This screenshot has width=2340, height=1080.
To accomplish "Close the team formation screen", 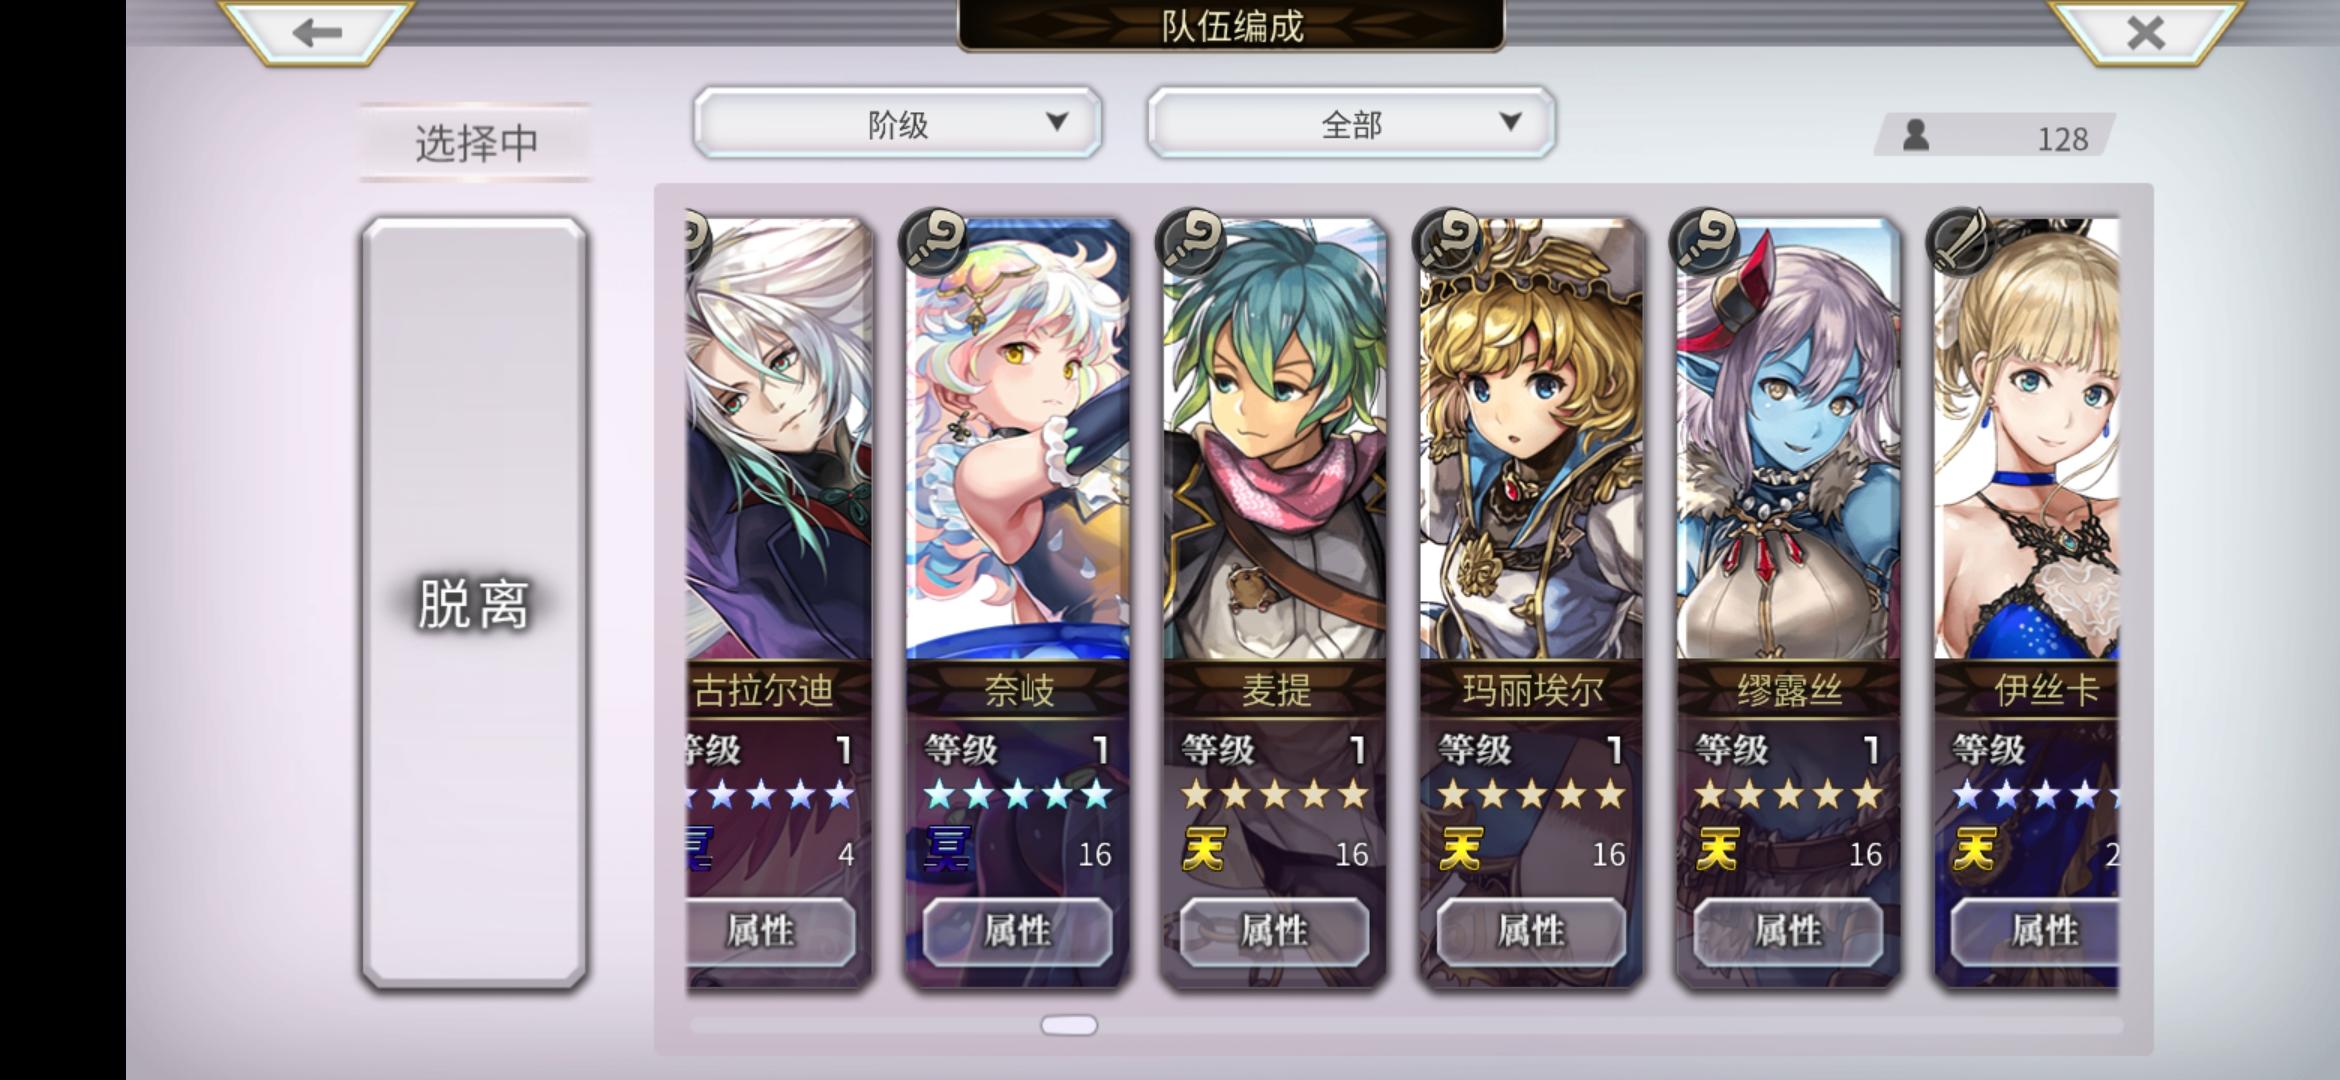I will click(x=2146, y=33).
